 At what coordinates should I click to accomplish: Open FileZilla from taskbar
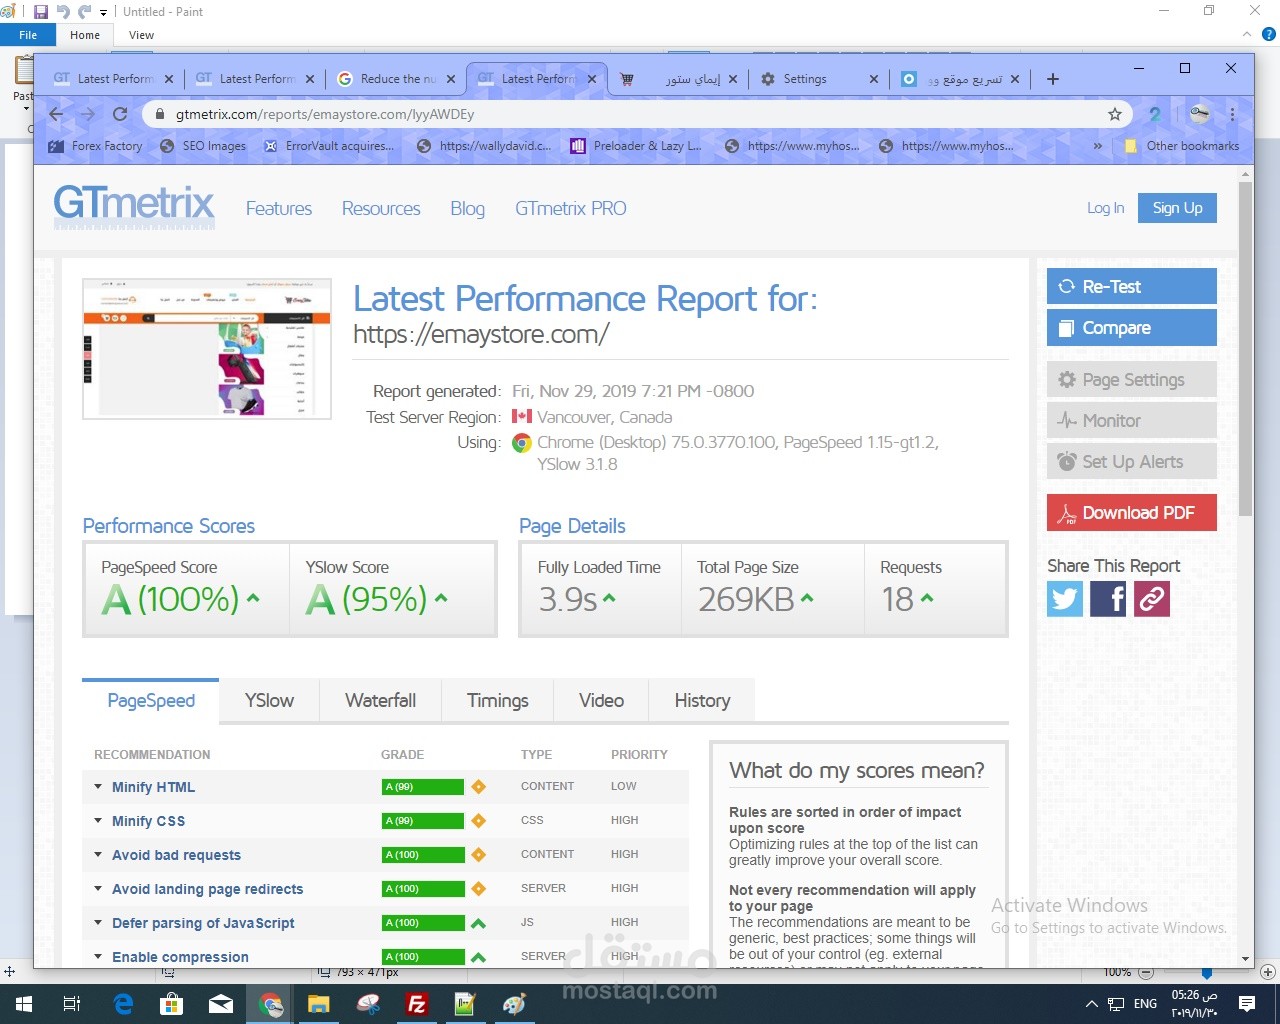tap(417, 1004)
